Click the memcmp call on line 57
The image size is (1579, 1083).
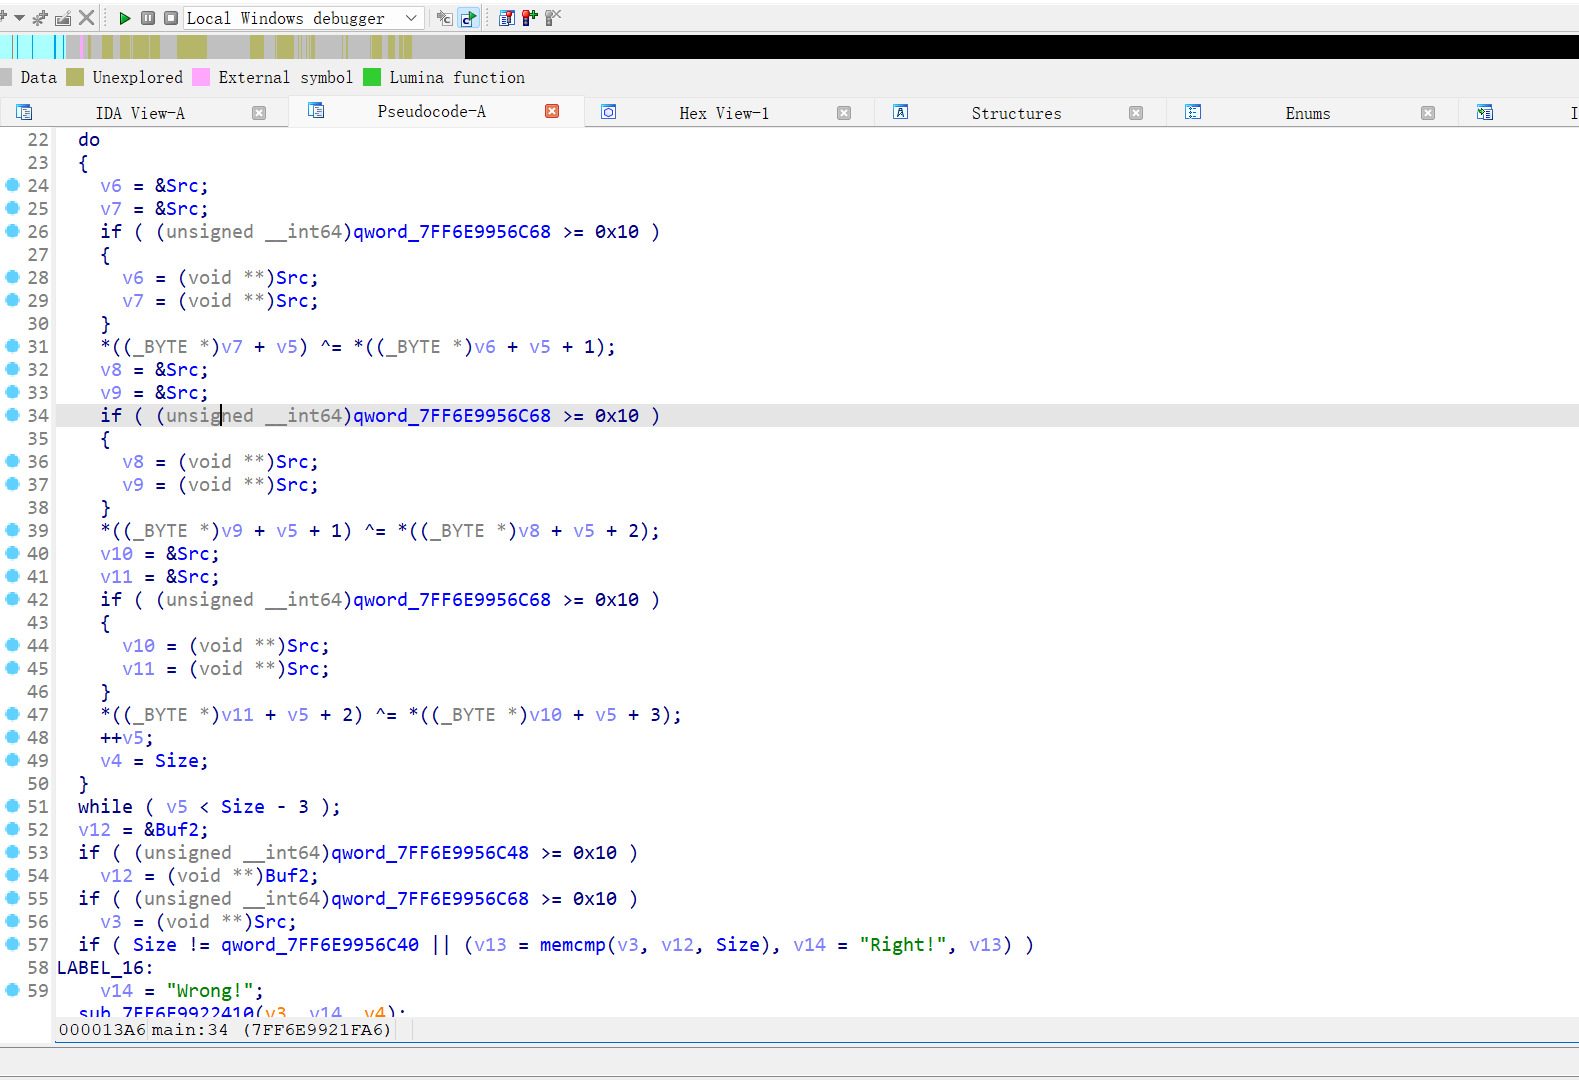tap(572, 945)
